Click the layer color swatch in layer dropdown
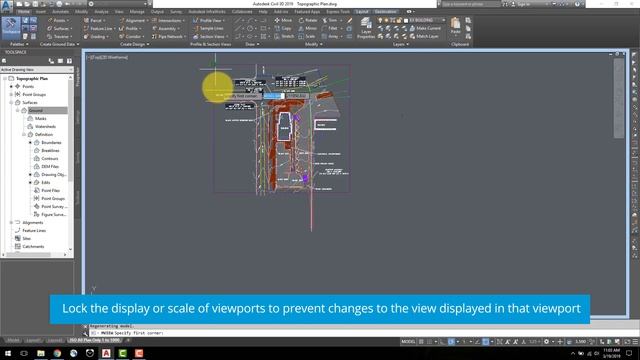The image size is (640, 360). click(x=406, y=20)
